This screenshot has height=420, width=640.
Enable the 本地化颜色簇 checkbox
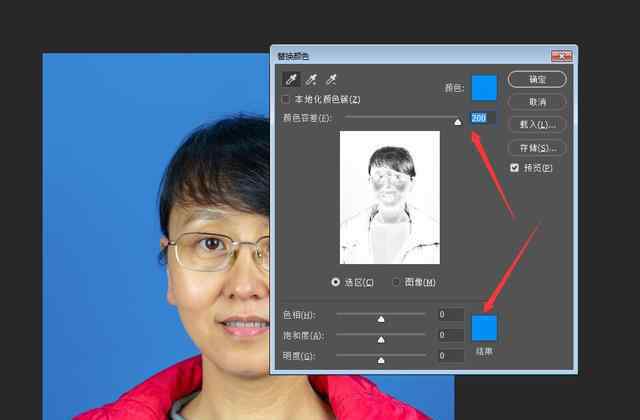pos(287,100)
